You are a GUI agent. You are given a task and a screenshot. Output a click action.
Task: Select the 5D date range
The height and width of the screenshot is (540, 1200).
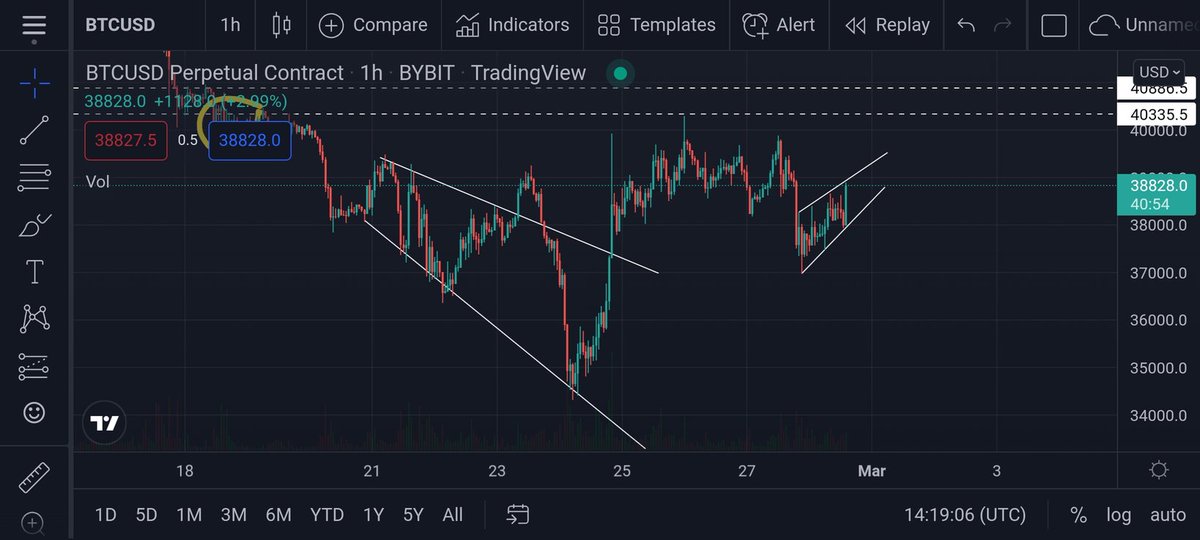146,515
